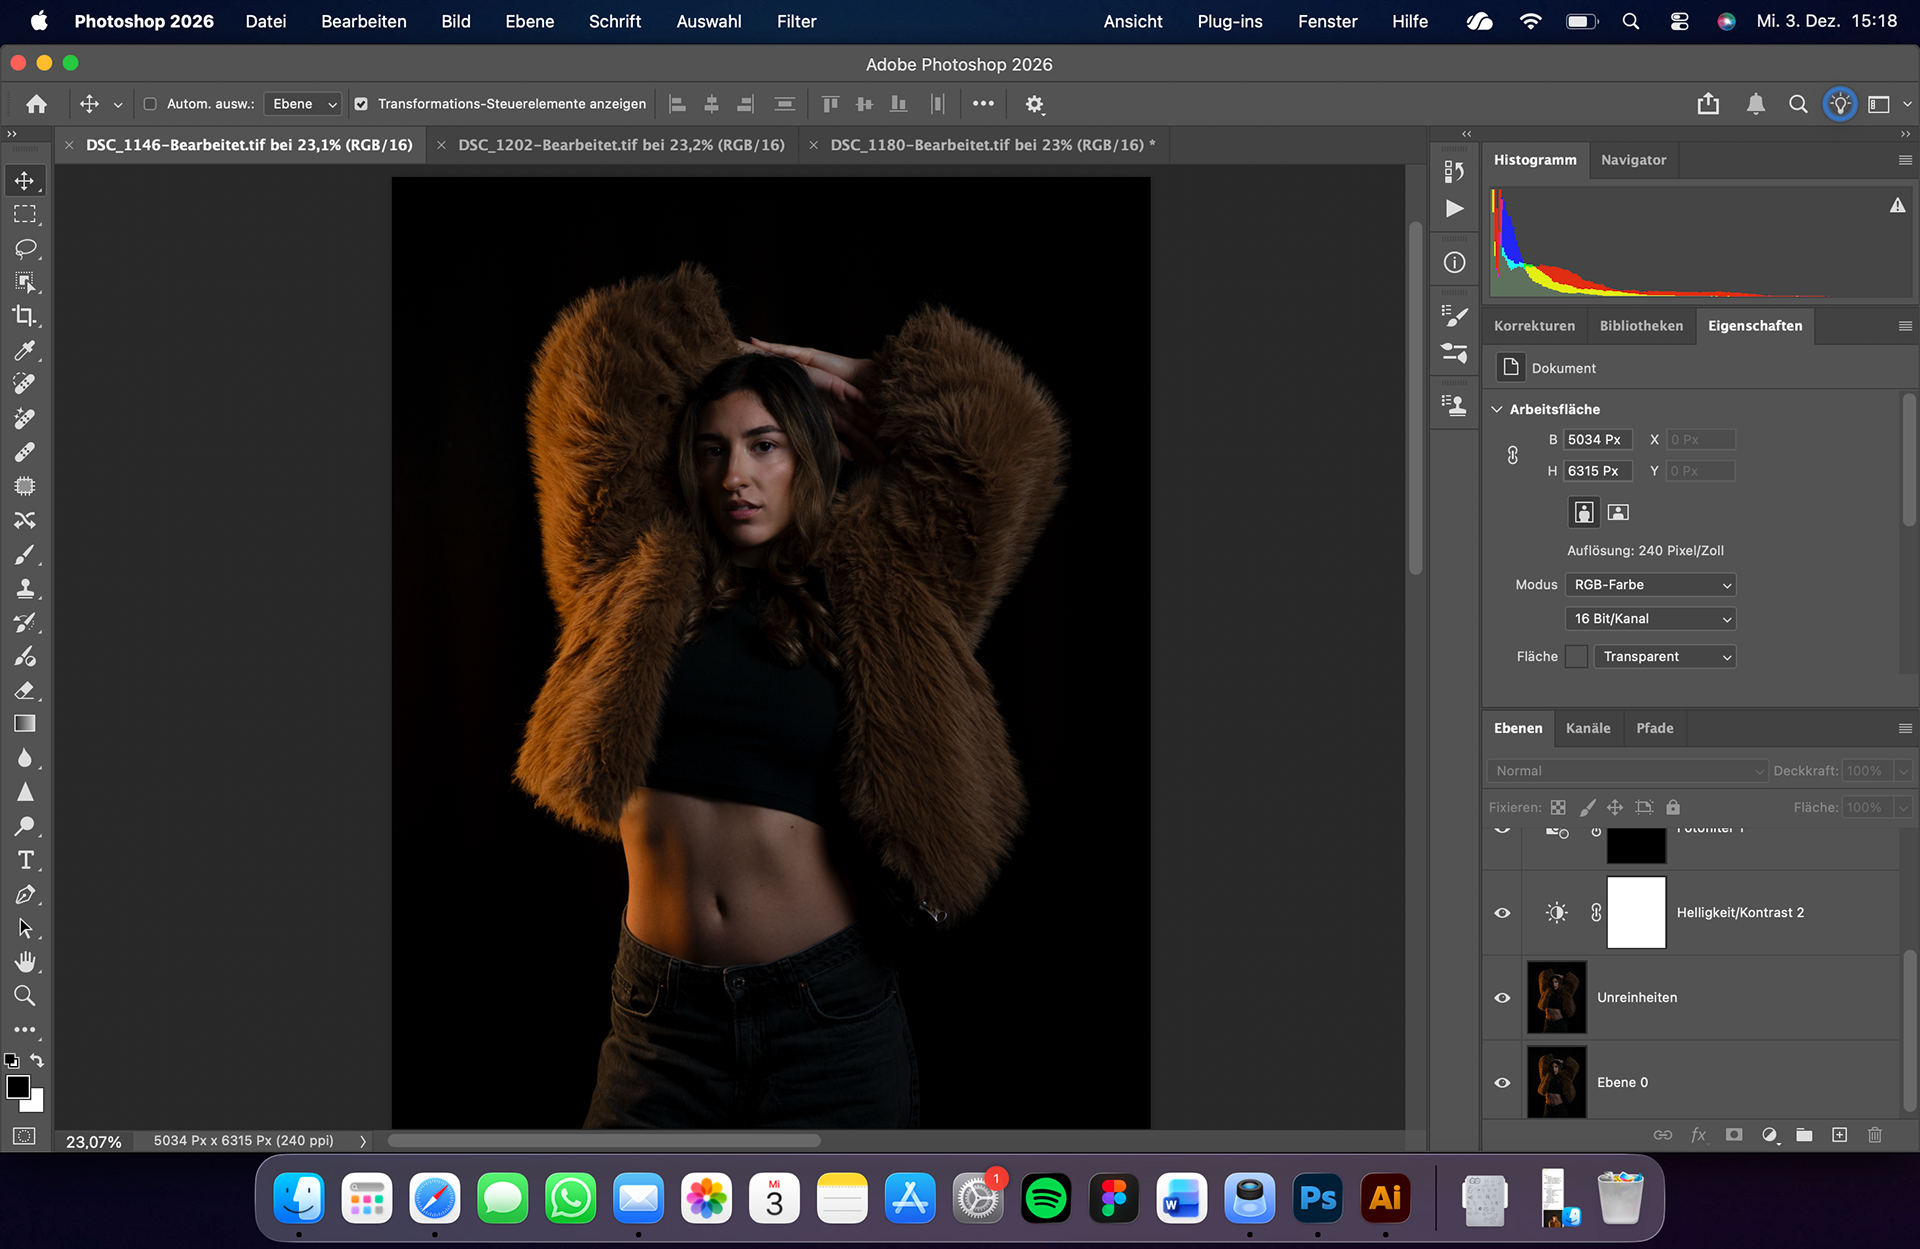This screenshot has height=1249, width=1920.
Task: Hide the Ebene 0 layer
Action: click(1502, 1083)
